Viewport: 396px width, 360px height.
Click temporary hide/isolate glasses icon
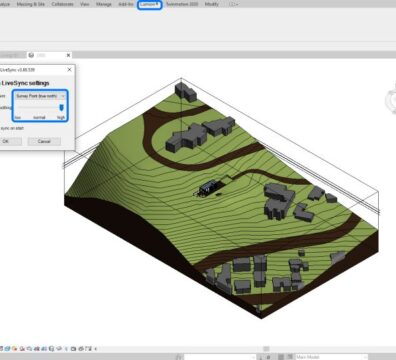(x=59, y=349)
